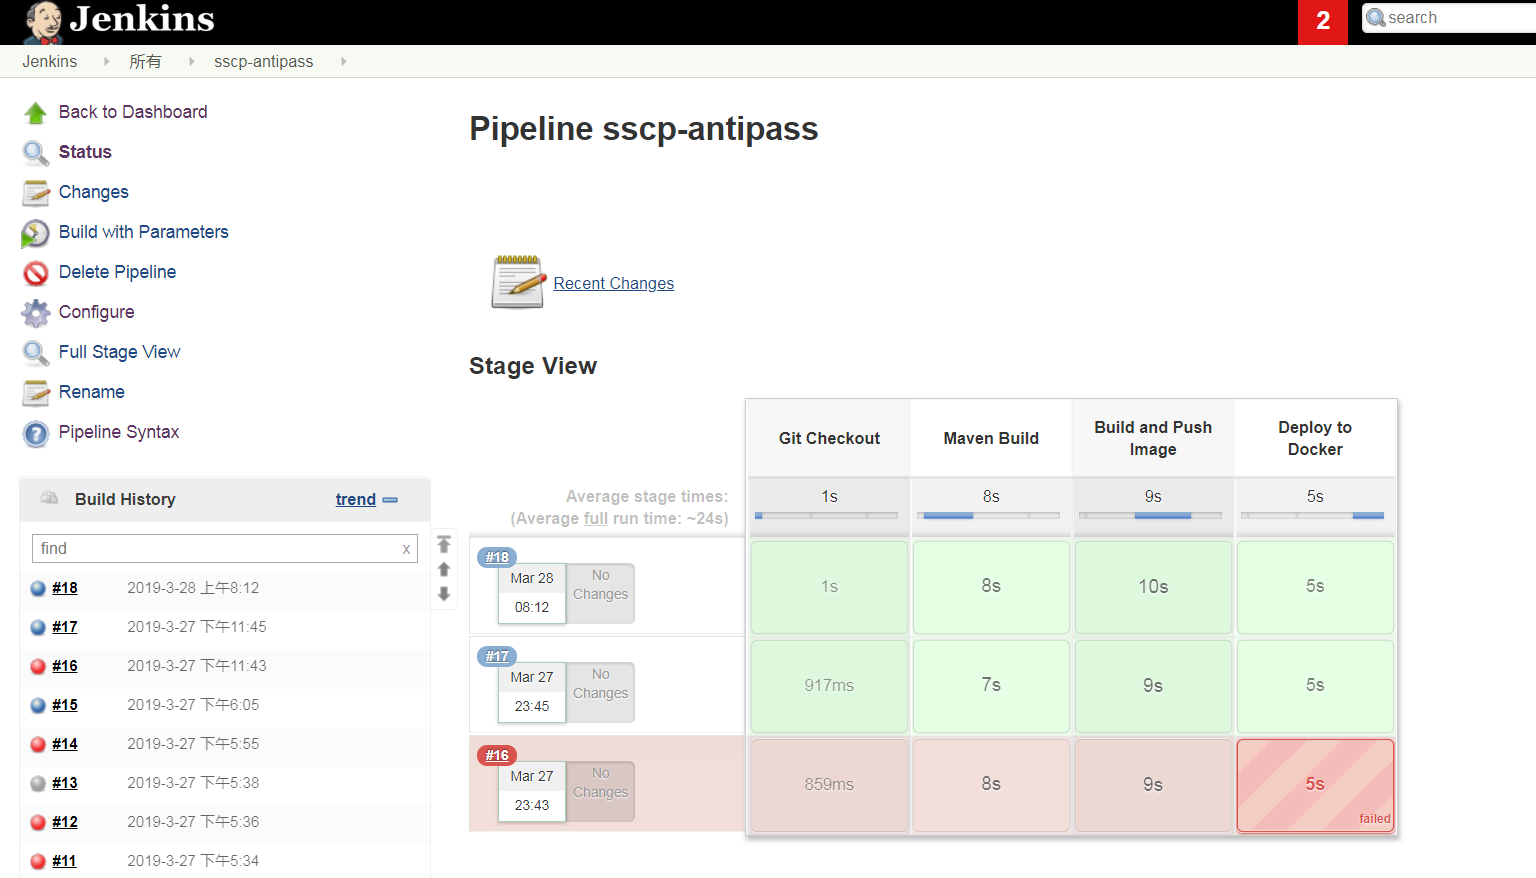
Task: Click the Build with Parameters clock icon
Action: coord(36,233)
